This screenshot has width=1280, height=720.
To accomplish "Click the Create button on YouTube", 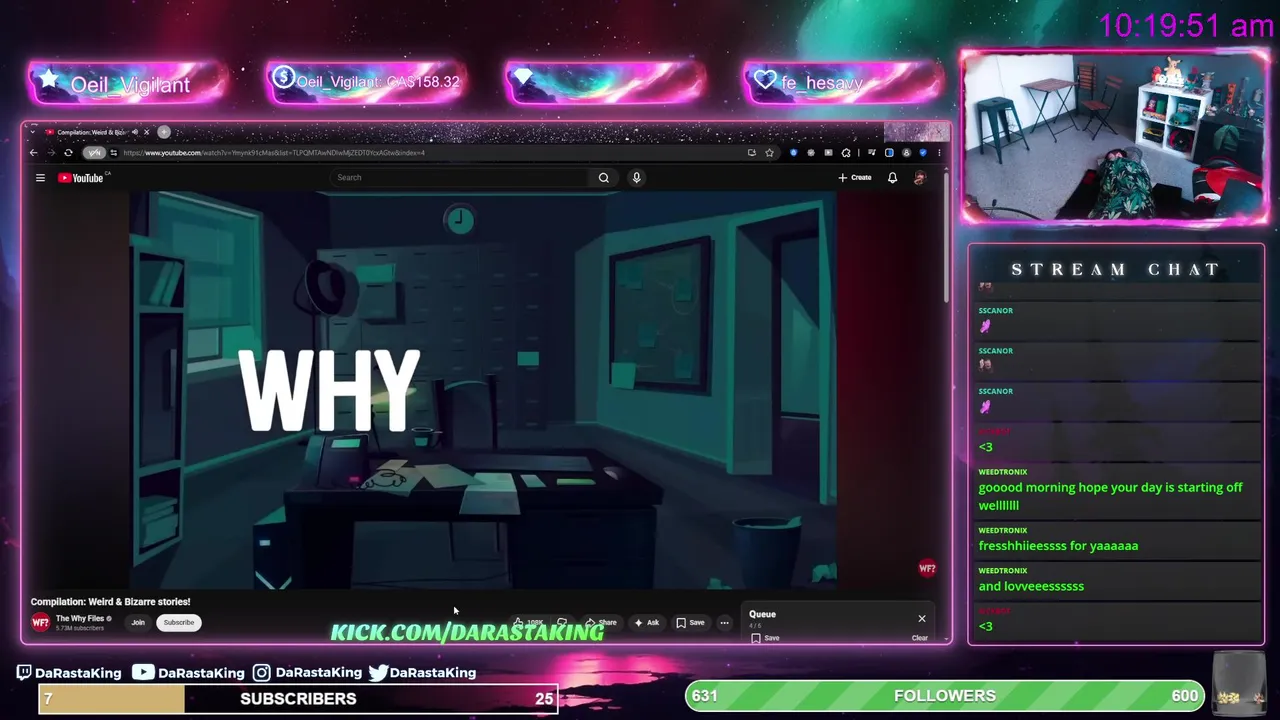I will 855,178.
